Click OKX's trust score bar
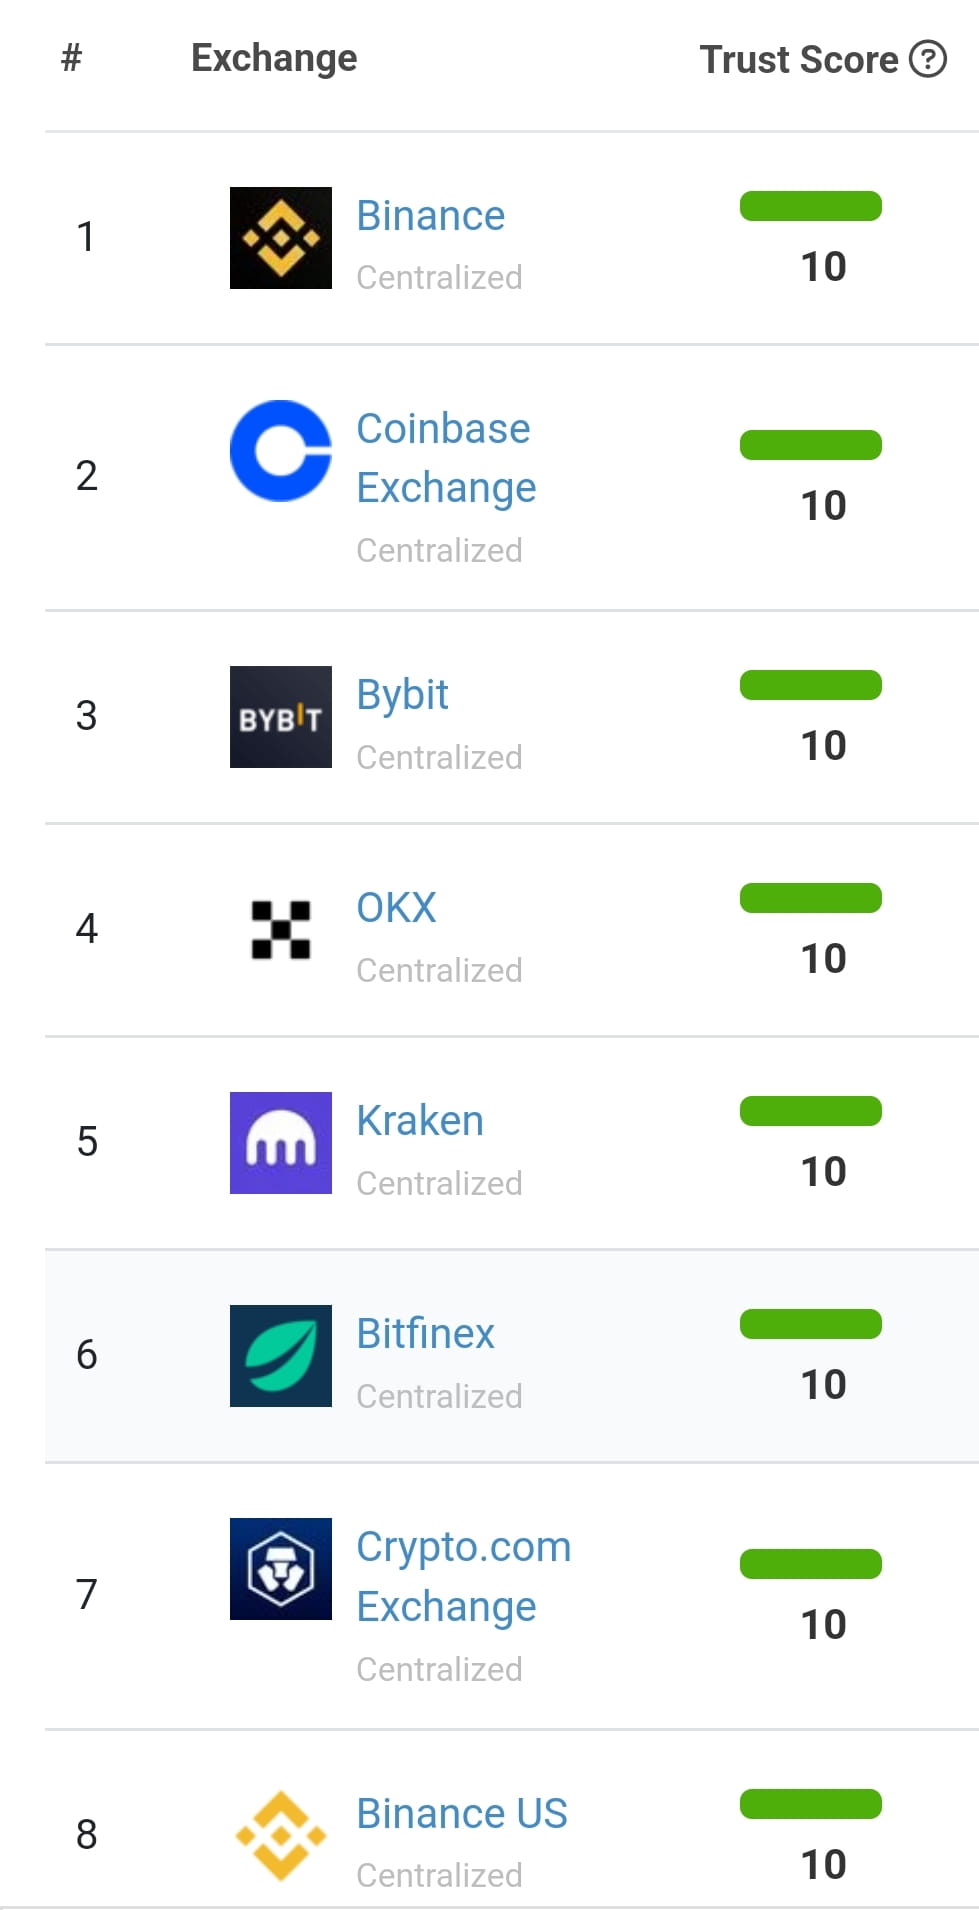979x1910 pixels. (810, 899)
